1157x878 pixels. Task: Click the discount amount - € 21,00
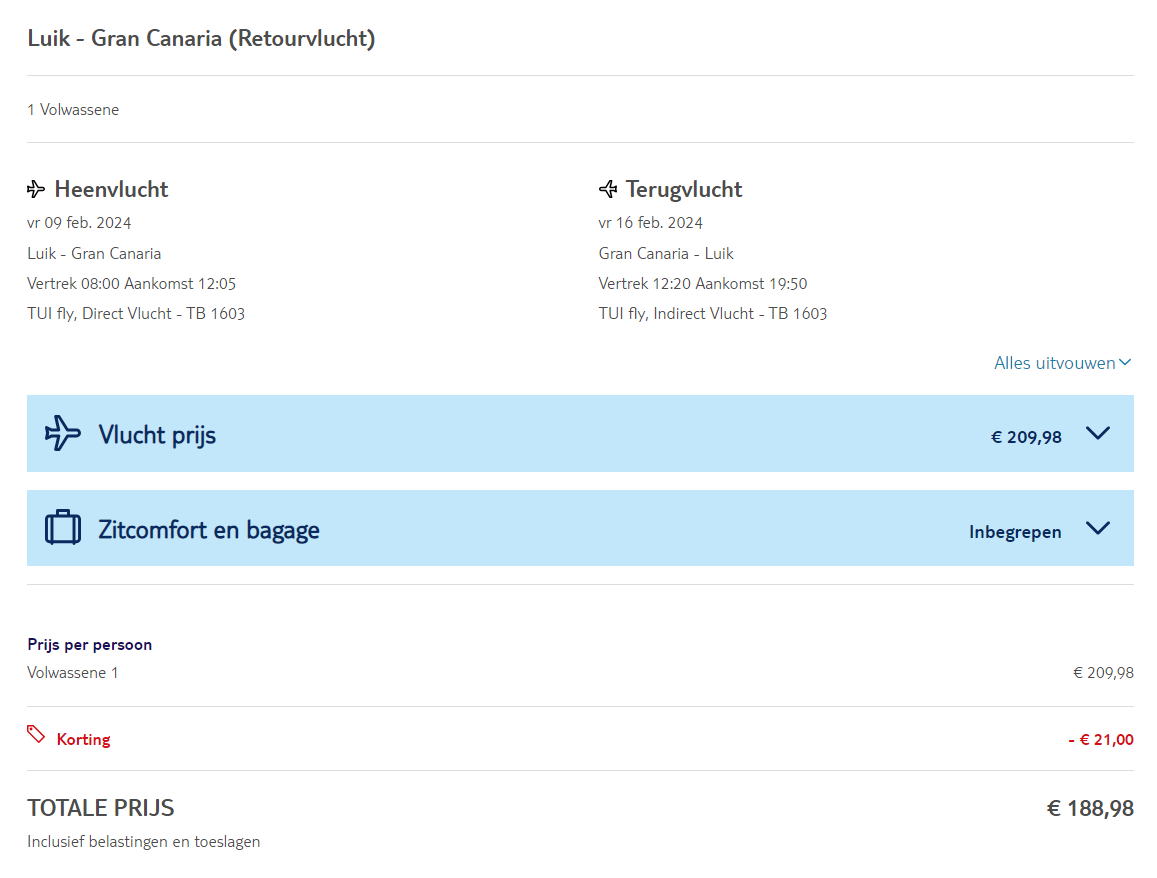(x=1101, y=740)
